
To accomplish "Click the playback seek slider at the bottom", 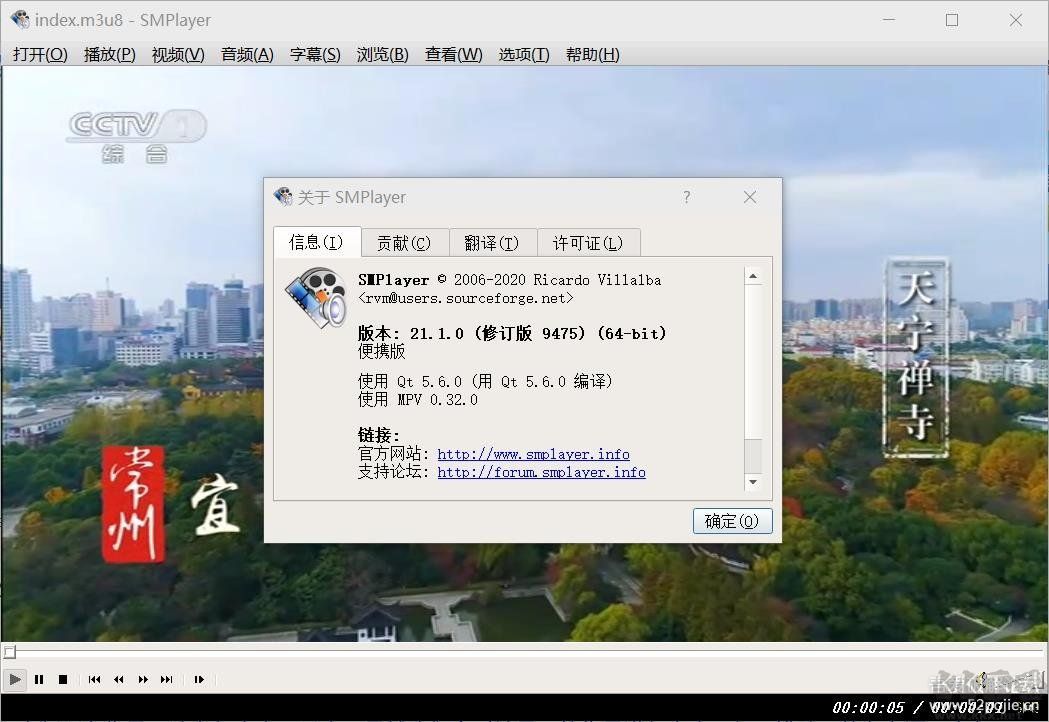I will tap(500, 651).
